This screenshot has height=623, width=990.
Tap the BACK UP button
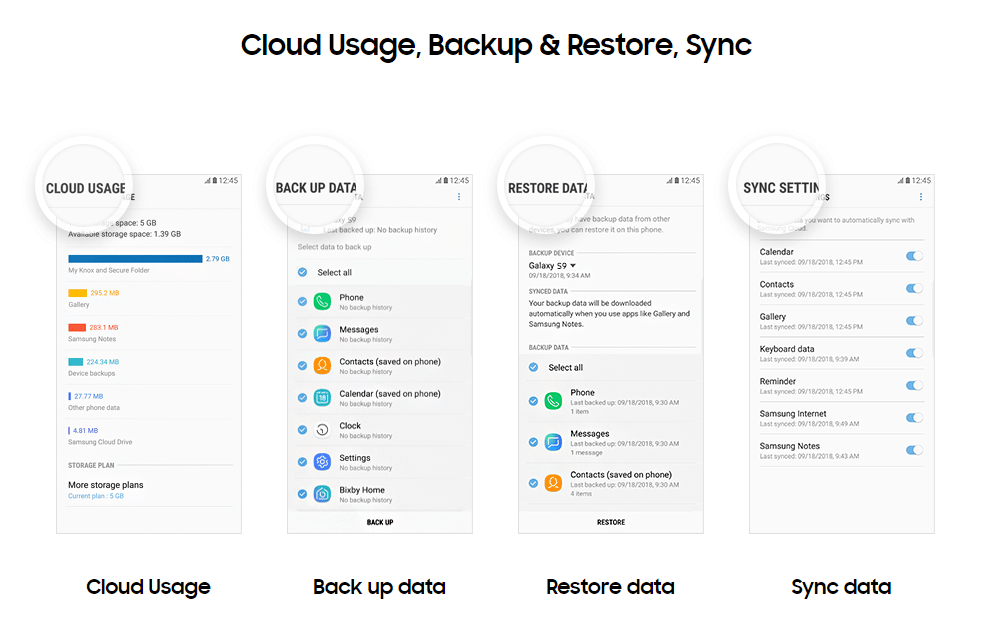pyautogui.click(x=380, y=523)
